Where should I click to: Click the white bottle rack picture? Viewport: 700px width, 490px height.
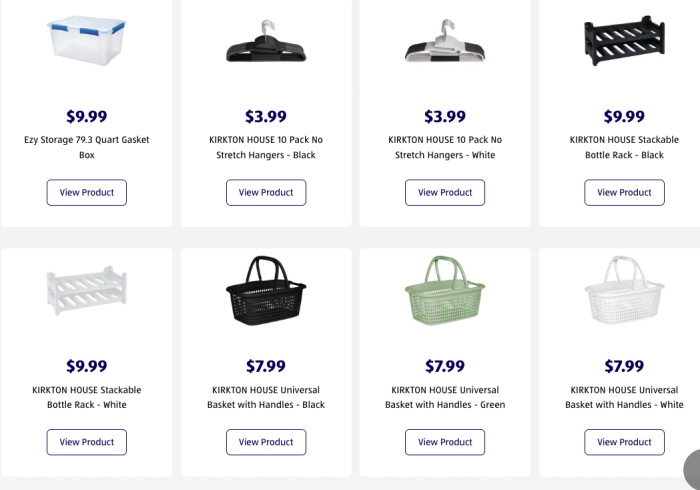pyautogui.click(x=86, y=290)
